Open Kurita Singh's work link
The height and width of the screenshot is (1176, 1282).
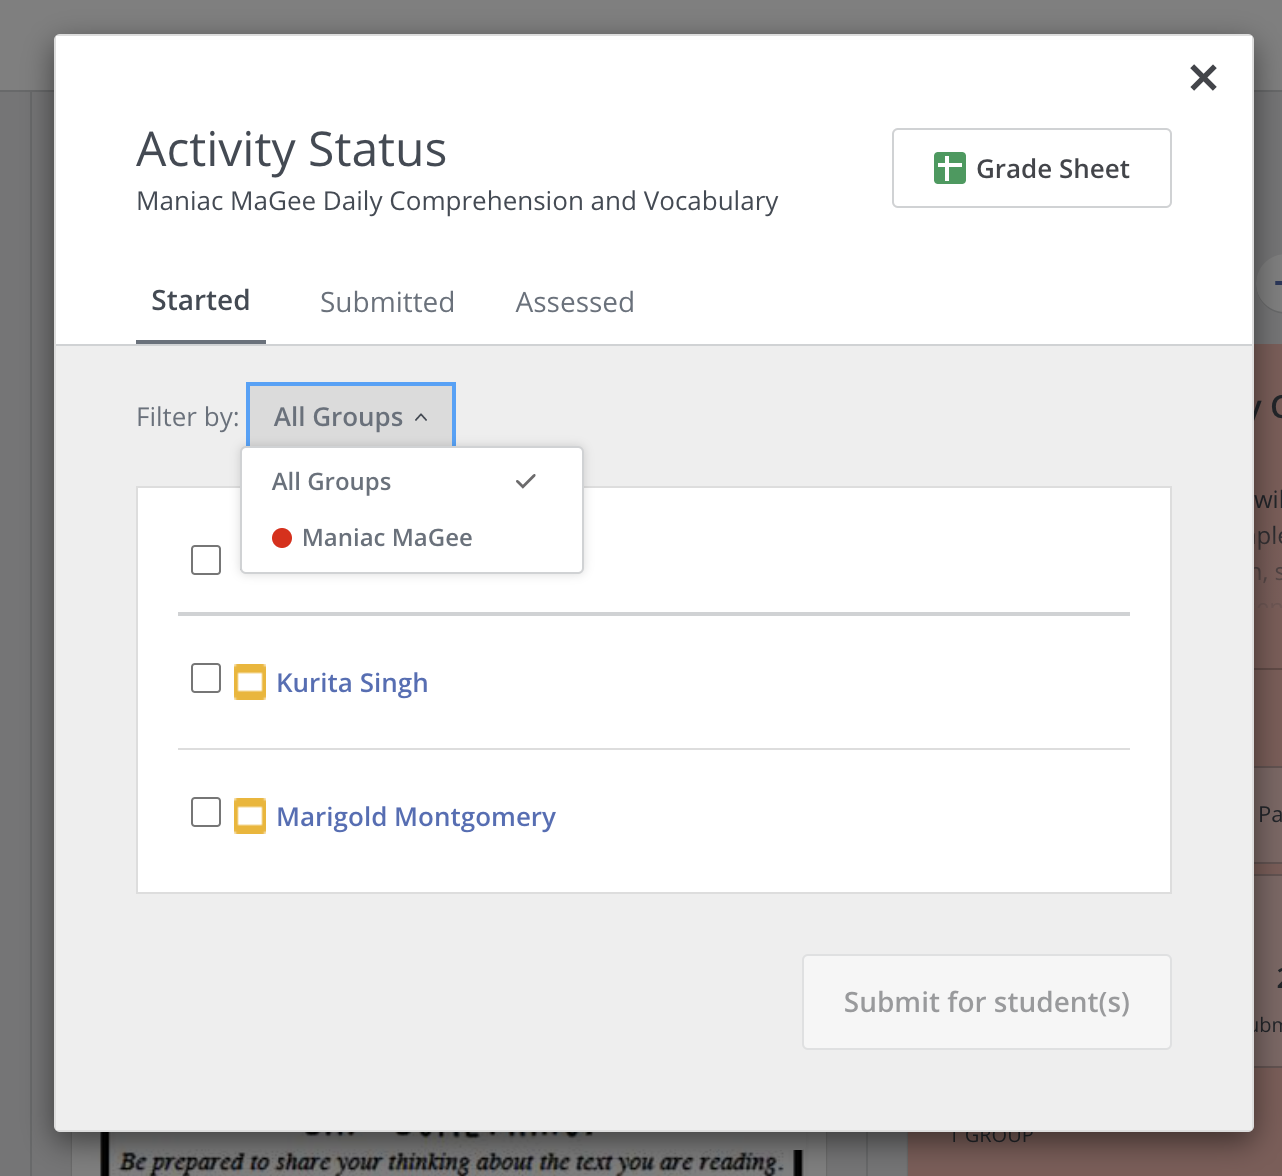(x=352, y=683)
